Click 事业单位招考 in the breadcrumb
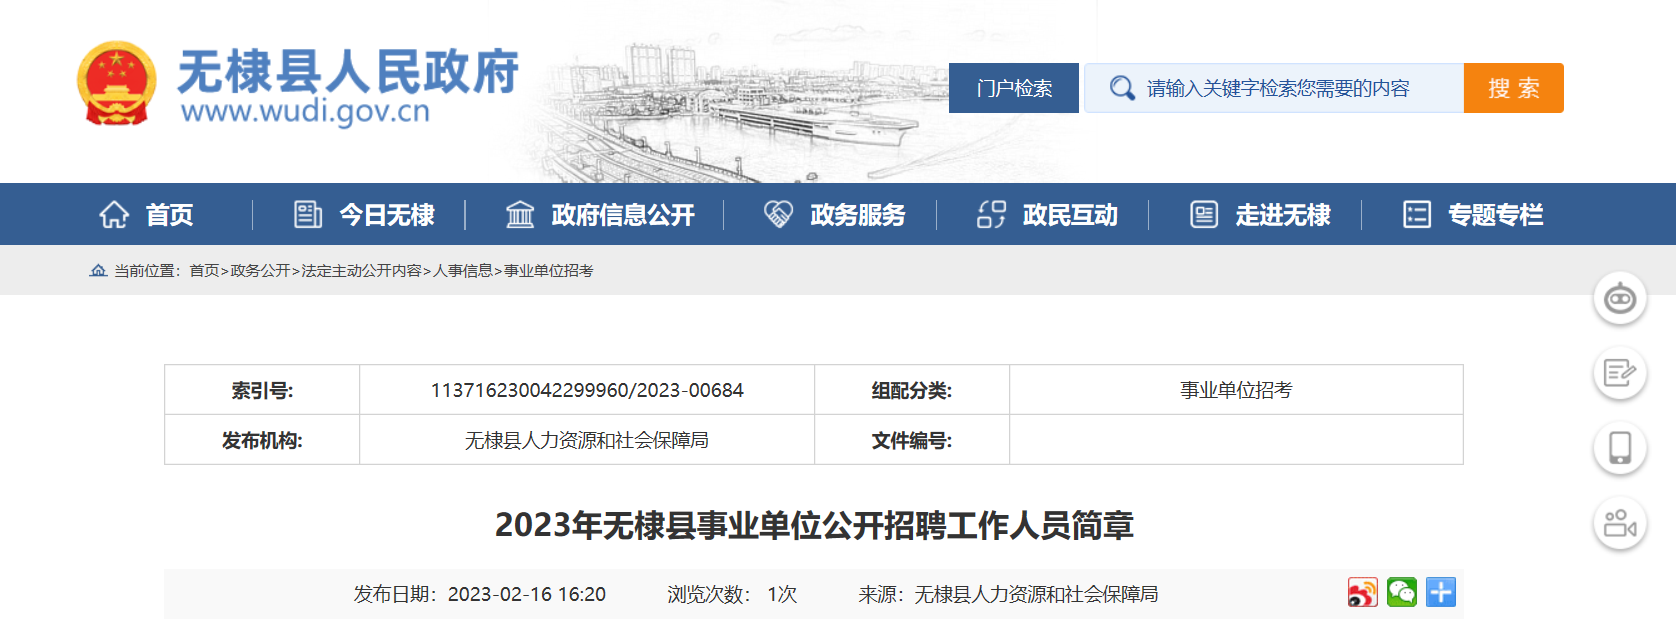 coord(548,271)
